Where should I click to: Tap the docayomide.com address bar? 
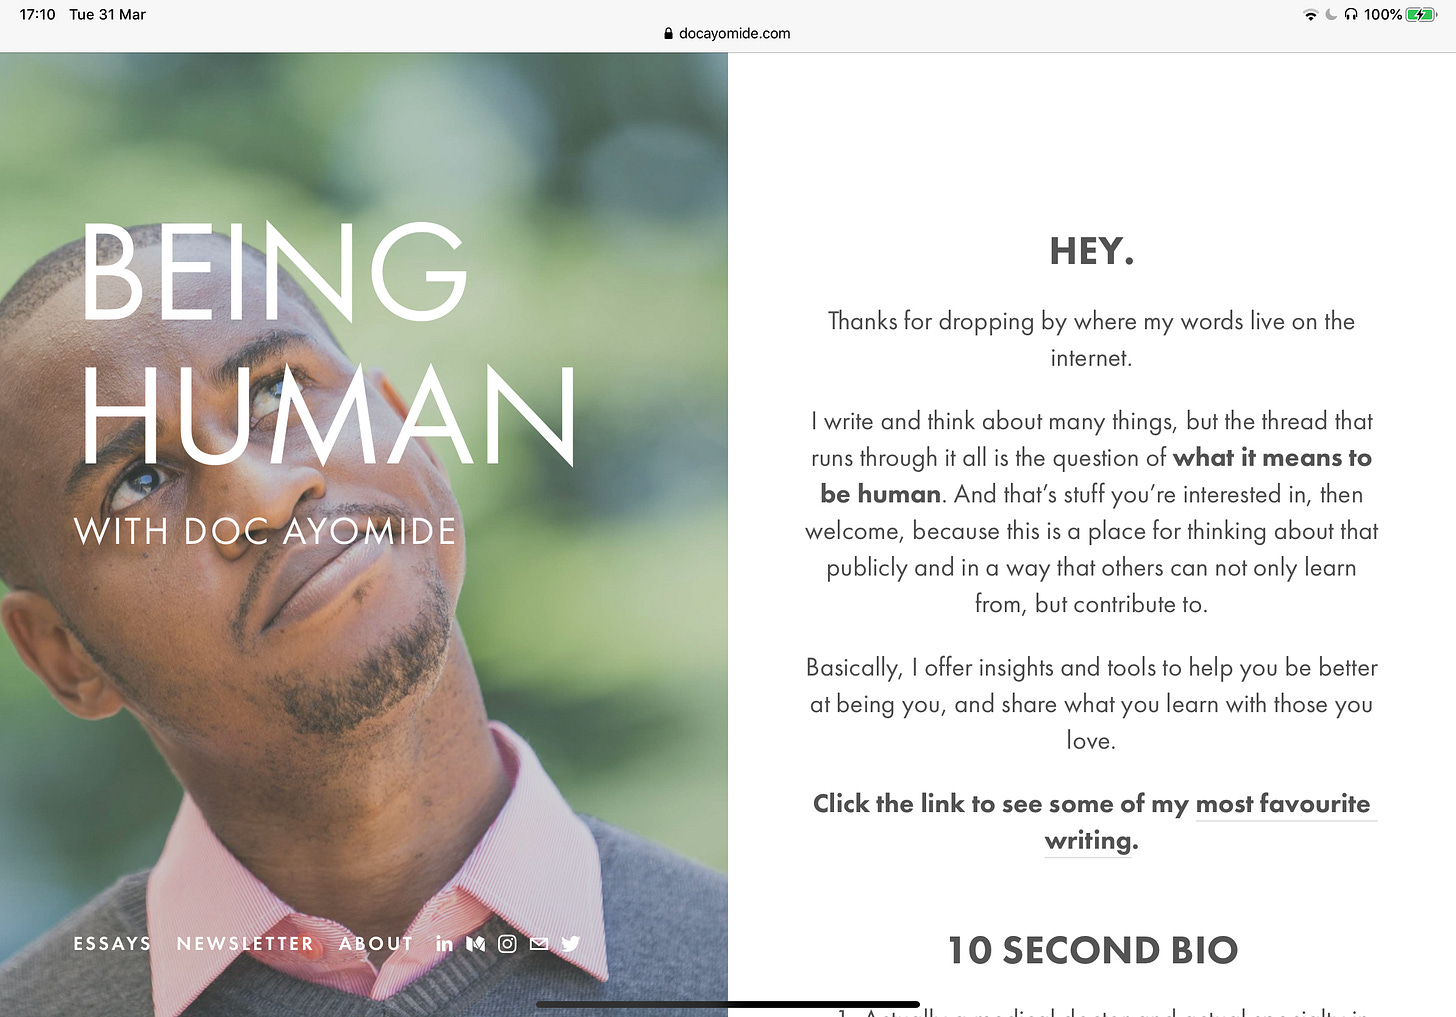[727, 33]
